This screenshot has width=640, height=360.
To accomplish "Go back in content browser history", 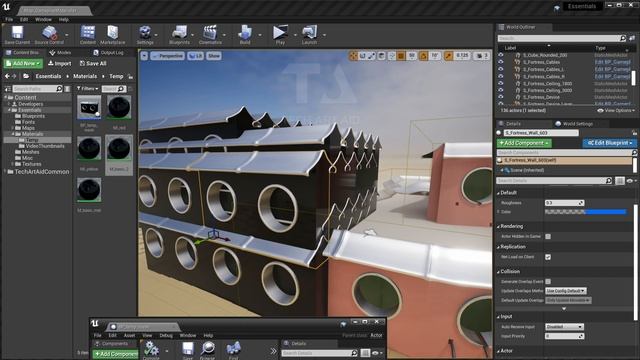I will [7, 76].
